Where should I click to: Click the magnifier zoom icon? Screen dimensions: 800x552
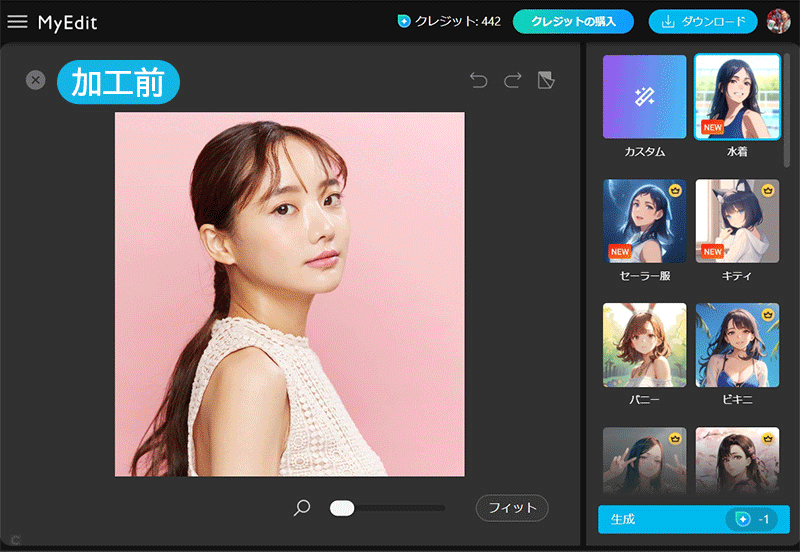click(302, 508)
